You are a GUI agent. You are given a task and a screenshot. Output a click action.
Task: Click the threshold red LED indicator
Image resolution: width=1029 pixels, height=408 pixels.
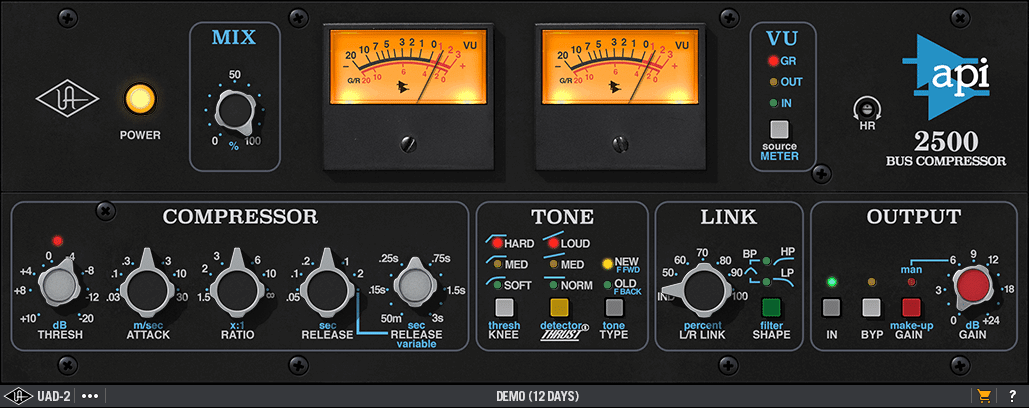click(57, 241)
